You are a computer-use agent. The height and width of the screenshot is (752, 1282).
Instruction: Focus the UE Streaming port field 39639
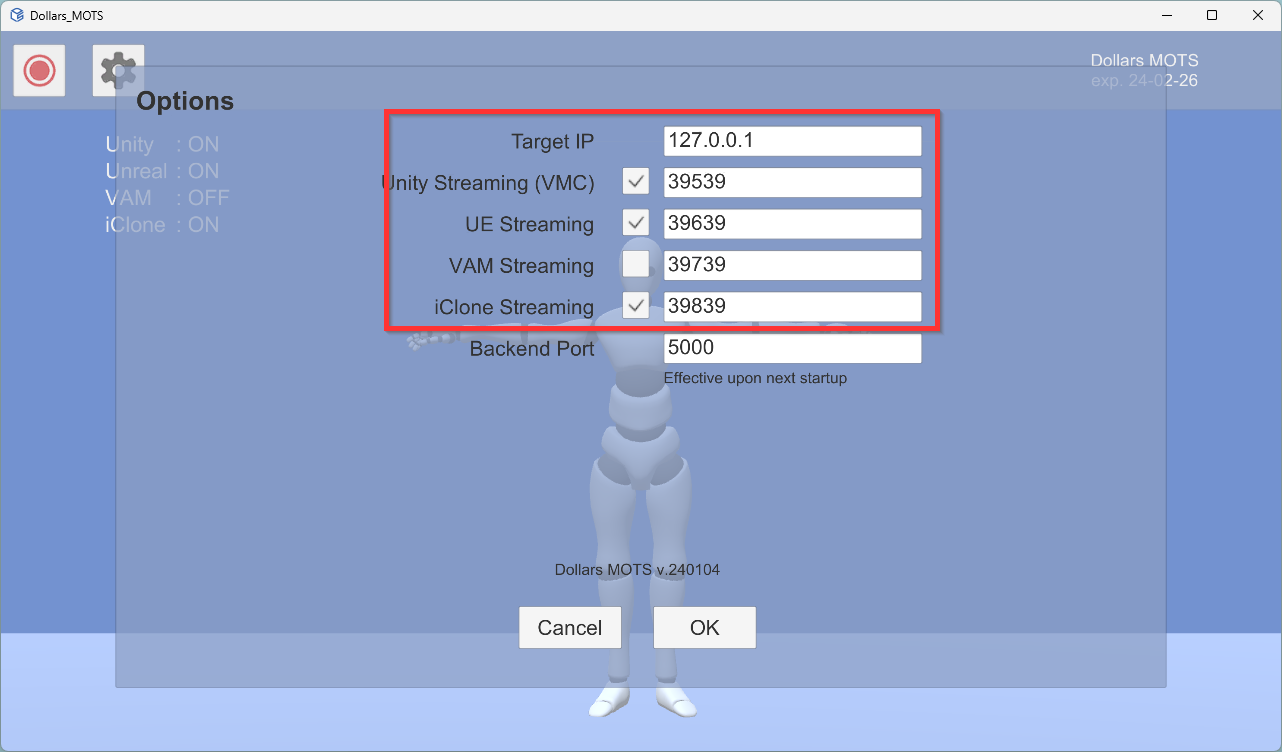pos(792,223)
